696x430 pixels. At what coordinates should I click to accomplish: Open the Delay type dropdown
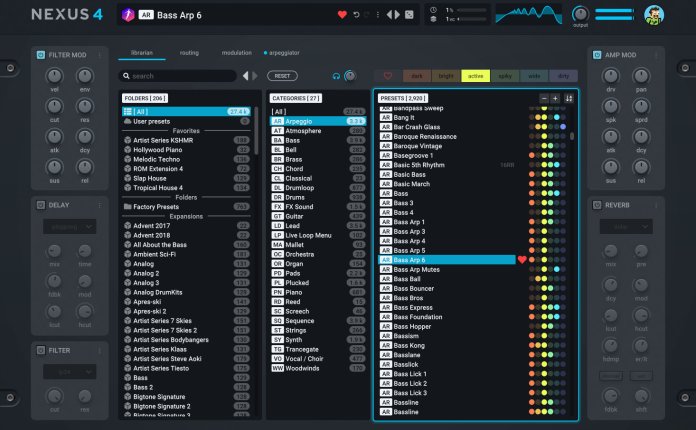pos(69,227)
